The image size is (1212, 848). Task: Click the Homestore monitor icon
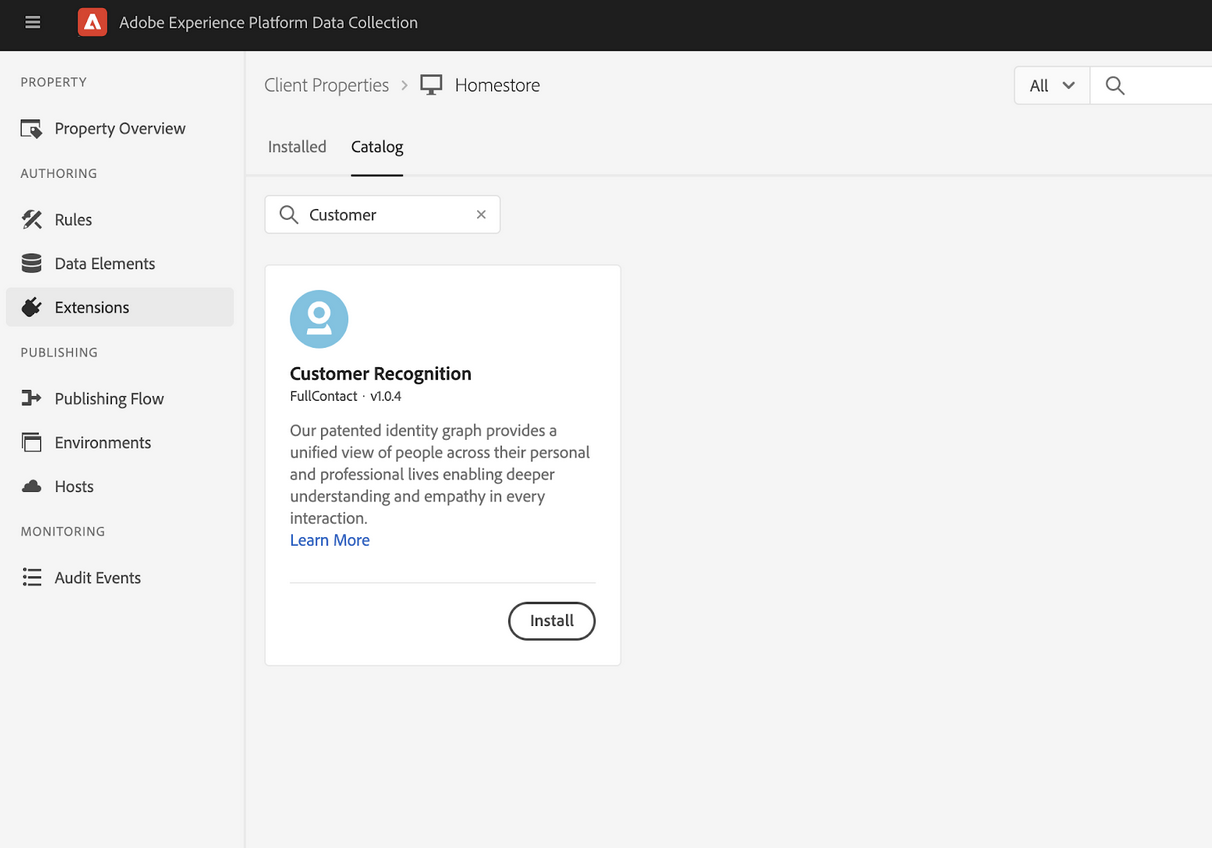[431, 85]
